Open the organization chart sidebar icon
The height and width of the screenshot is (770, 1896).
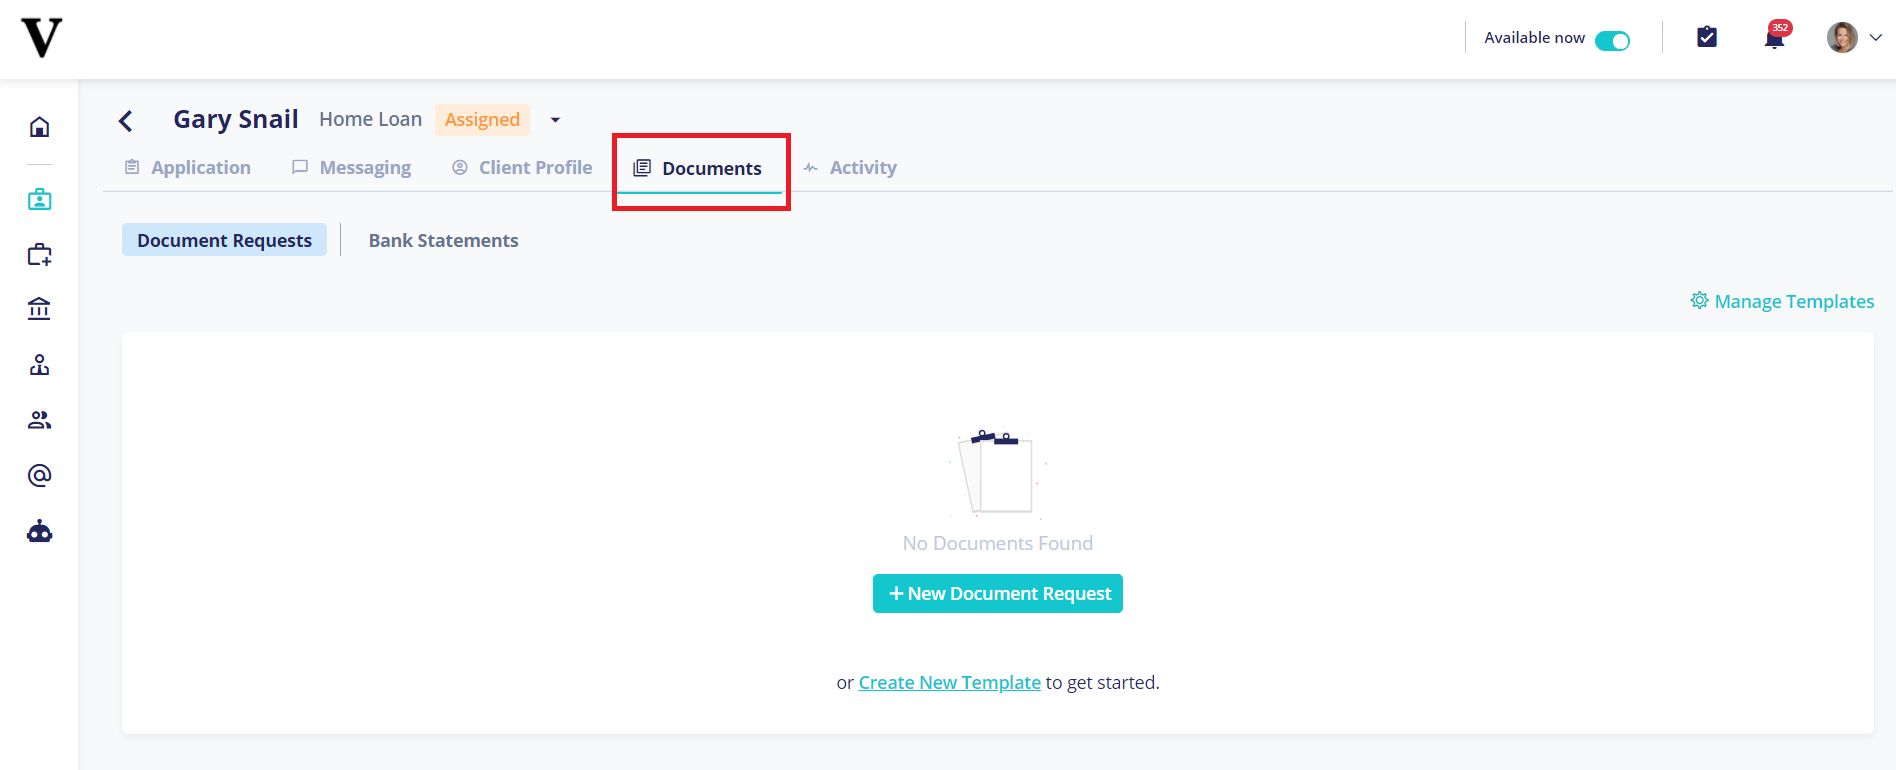[x=39, y=365]
